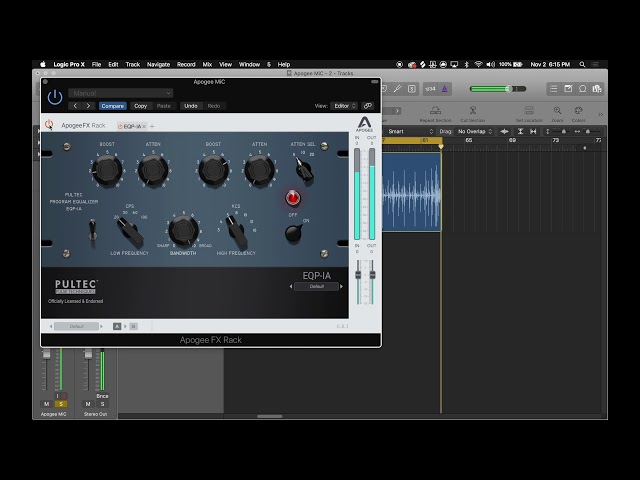Viewport: 640px width, 480px height.
Task: Flip the Off/On toggle switch
Action: [x=294, y=233]
